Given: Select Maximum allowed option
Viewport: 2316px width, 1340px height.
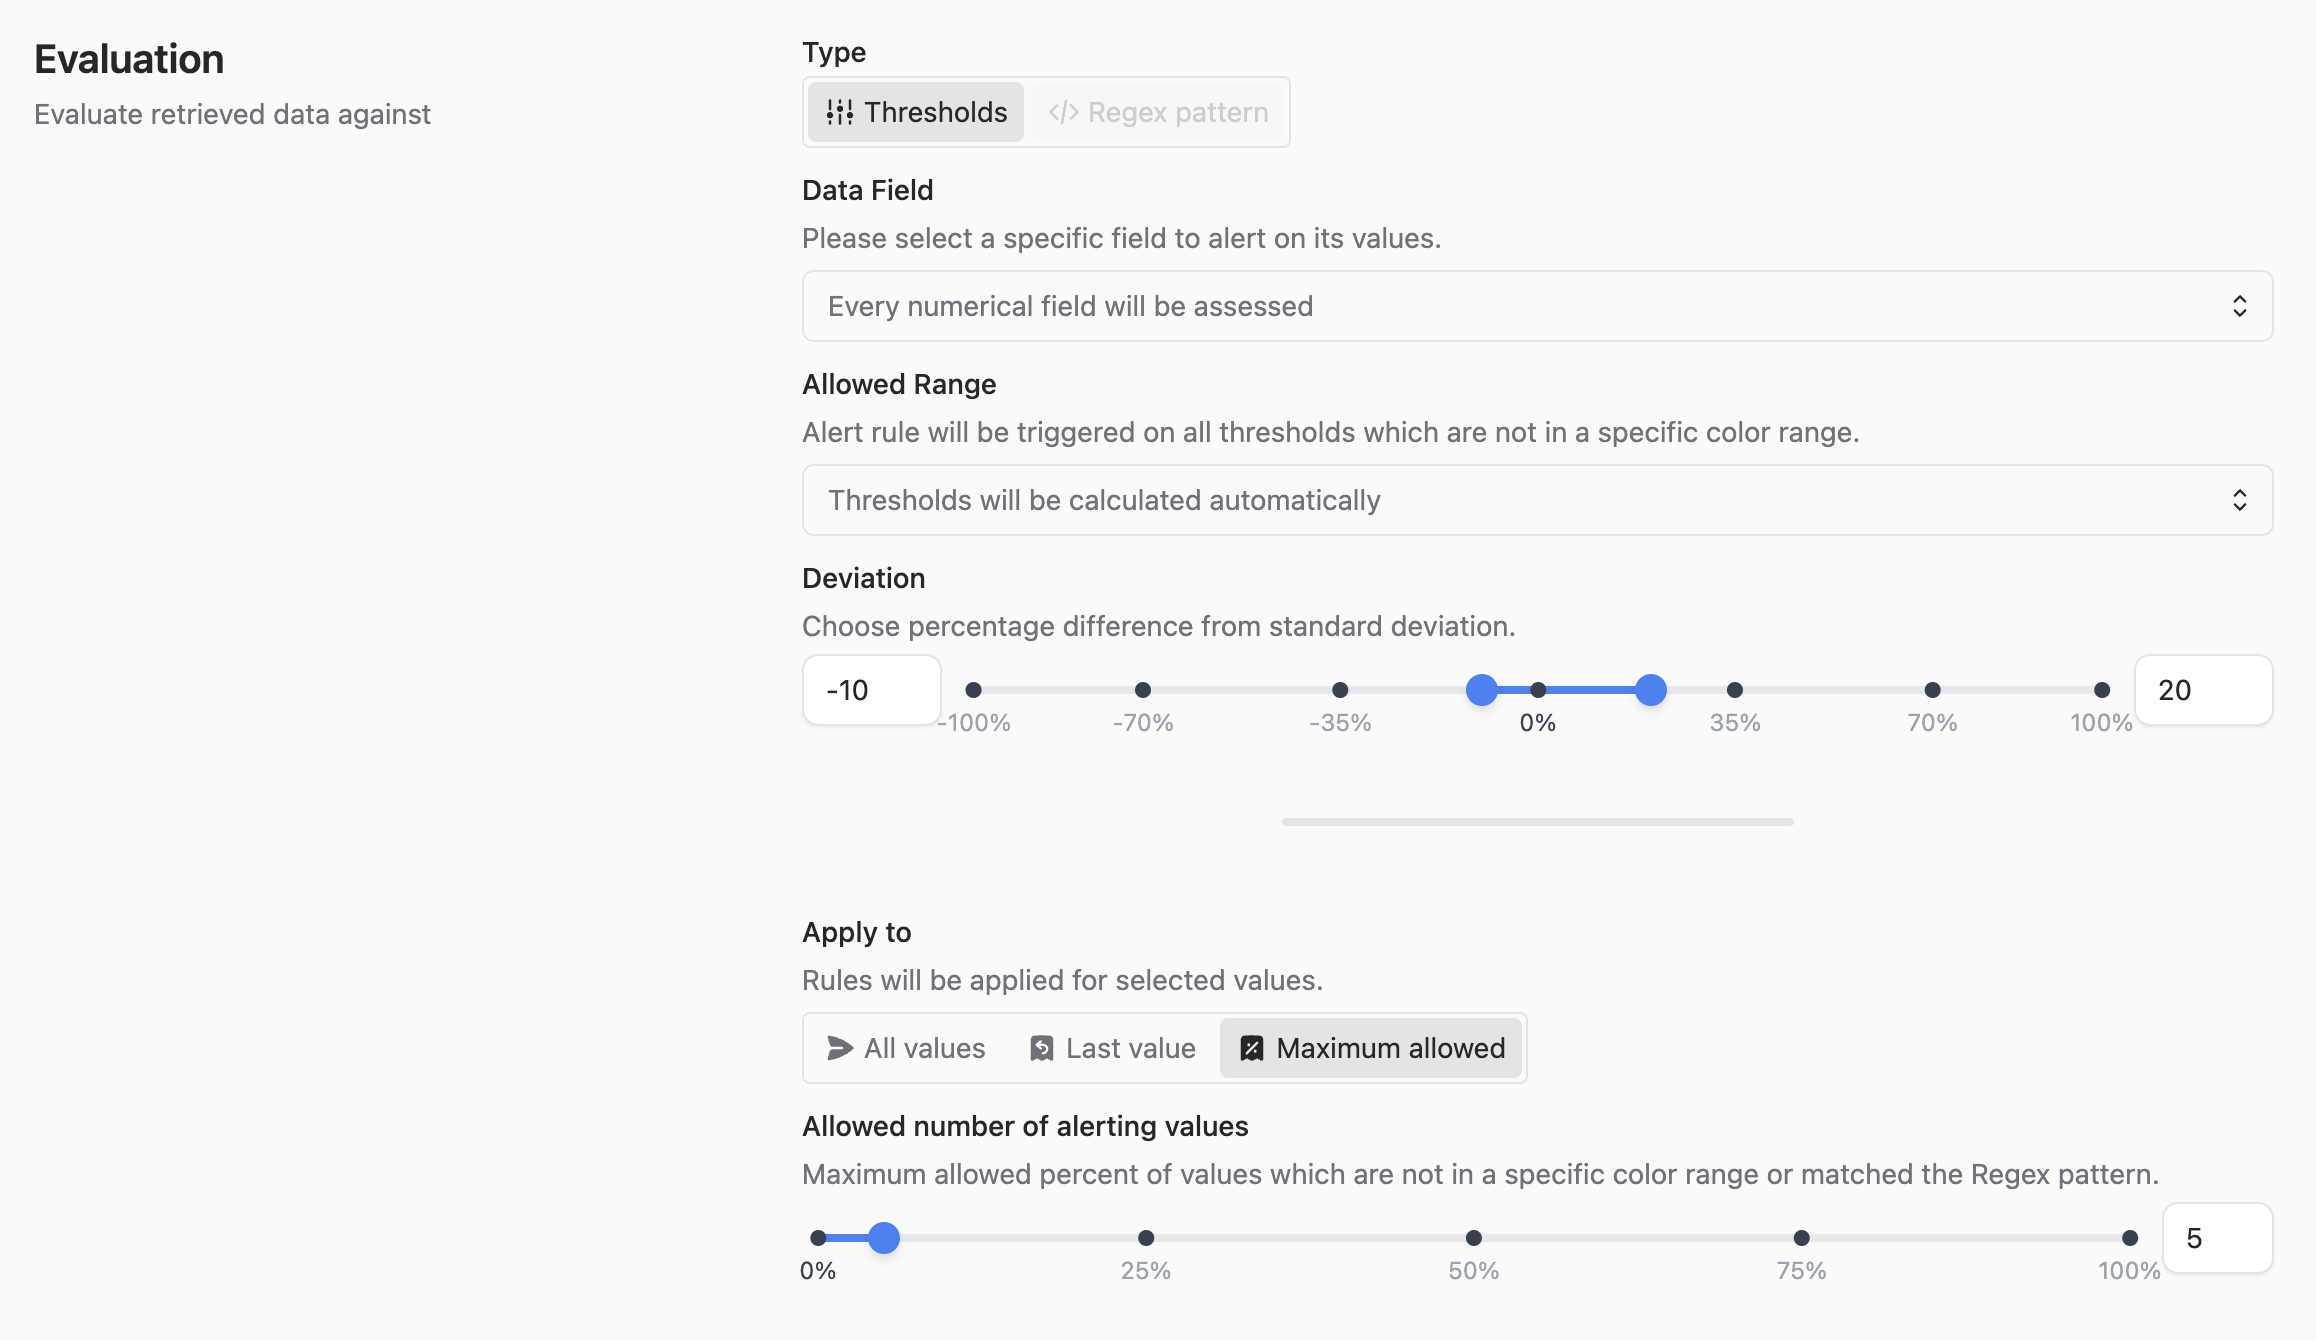Looking at the screenshot, I should [1371, 1048].
